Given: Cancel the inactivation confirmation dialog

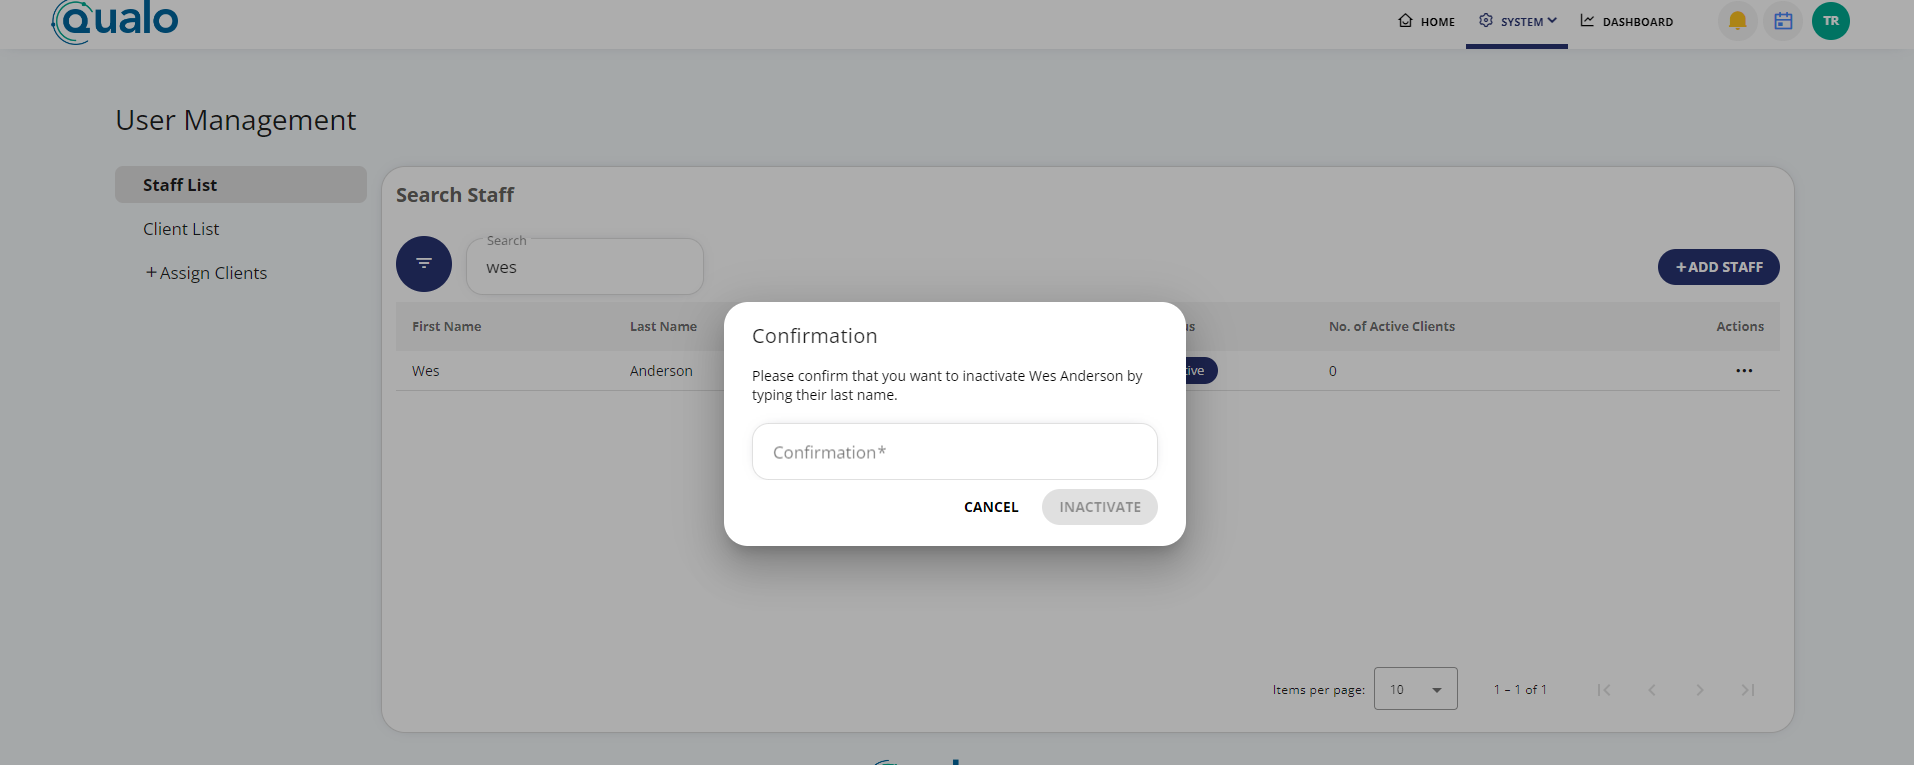Looking at the screenshot, I should coord(990,507).
